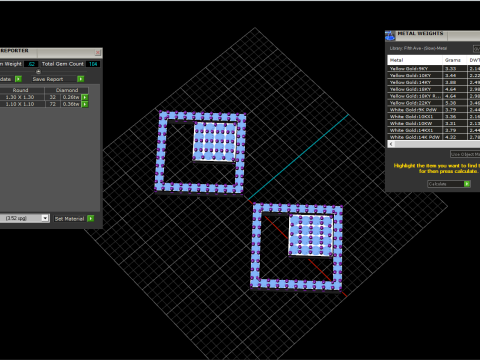Click the 3.33 grams cell for 9KY
480x360 pixels.
[454, 69]
